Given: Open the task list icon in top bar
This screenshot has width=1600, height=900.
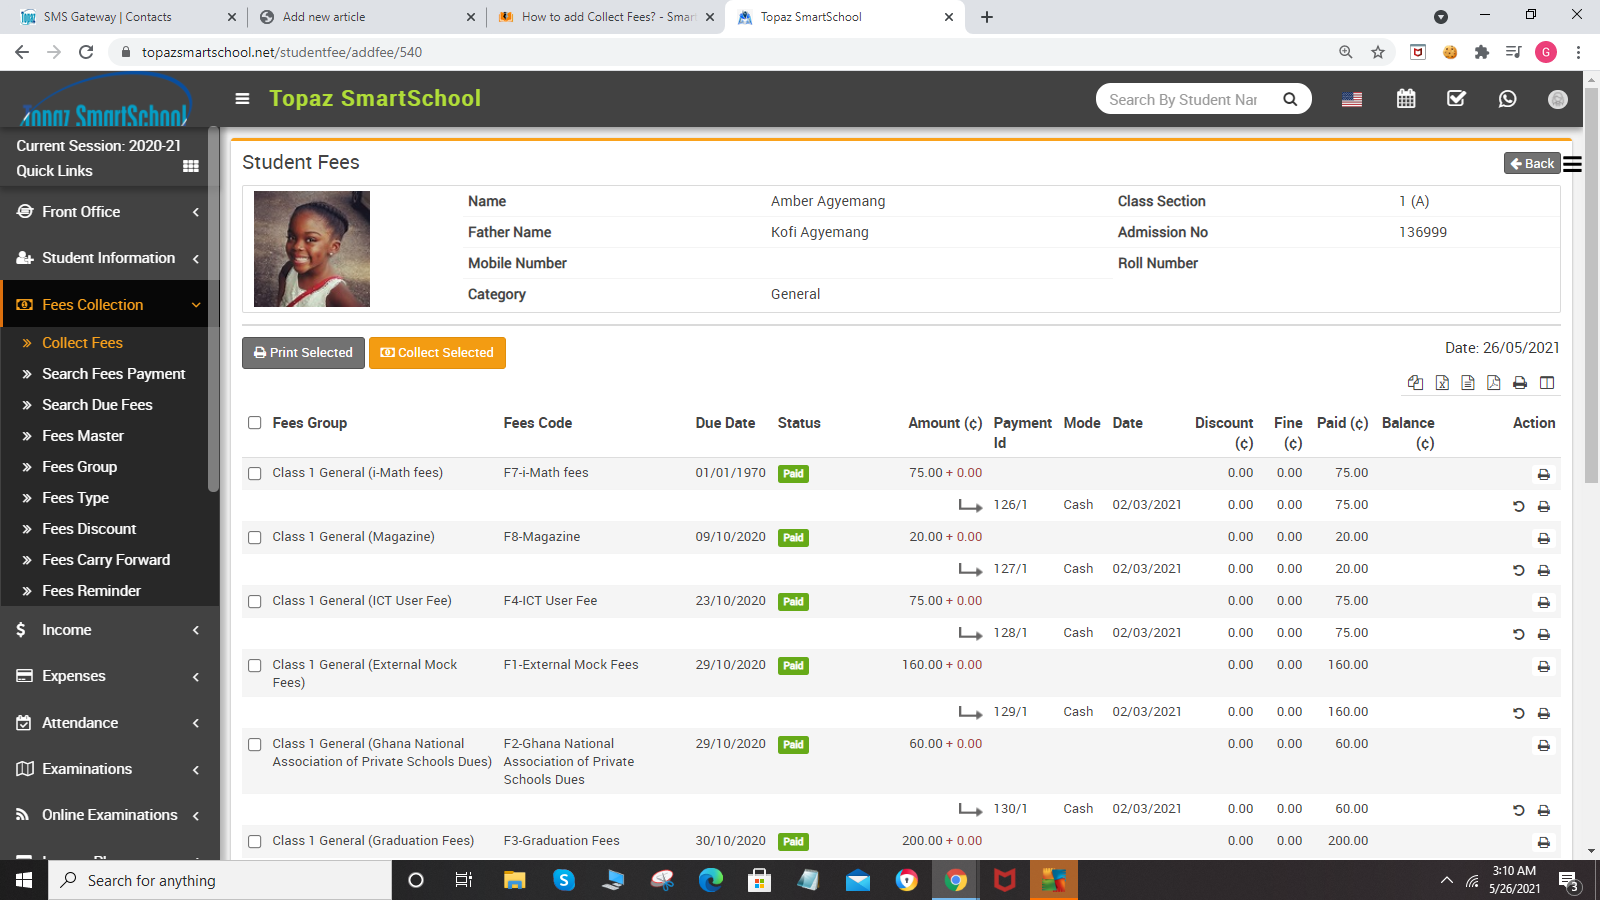Looking at the screenshot, I should tap(1456, 98).
